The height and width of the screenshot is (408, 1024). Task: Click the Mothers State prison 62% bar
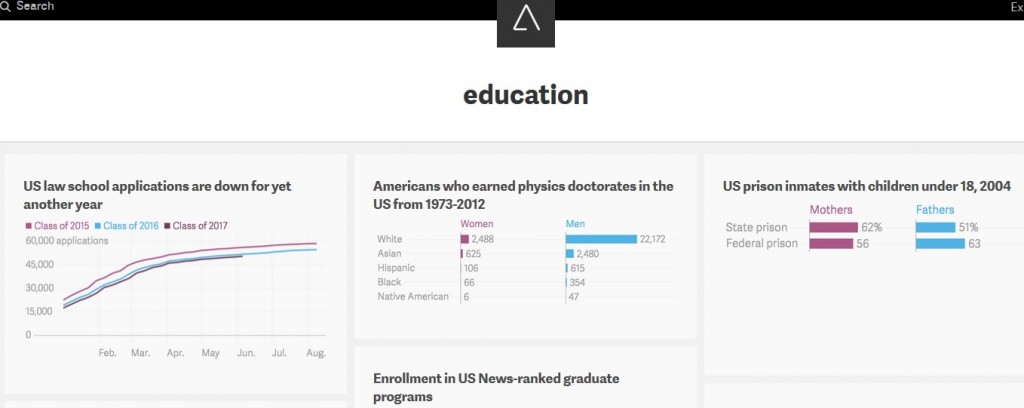pyautogui.click(x=833, y=227)
